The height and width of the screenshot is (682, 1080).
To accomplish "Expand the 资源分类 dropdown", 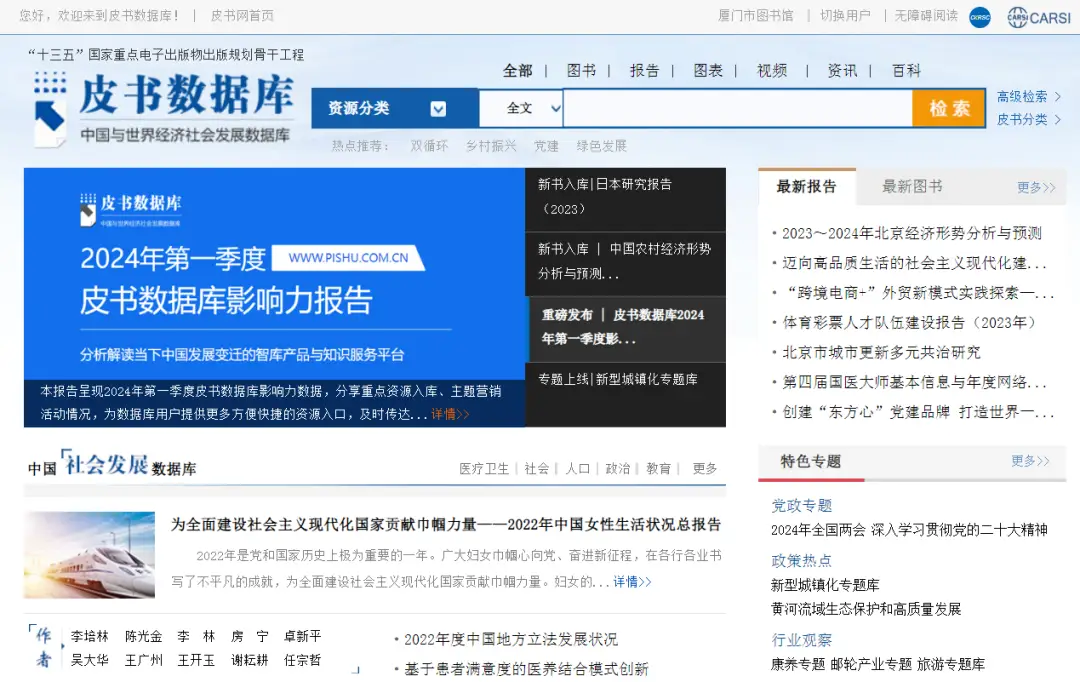I will [x=395, y=108].
